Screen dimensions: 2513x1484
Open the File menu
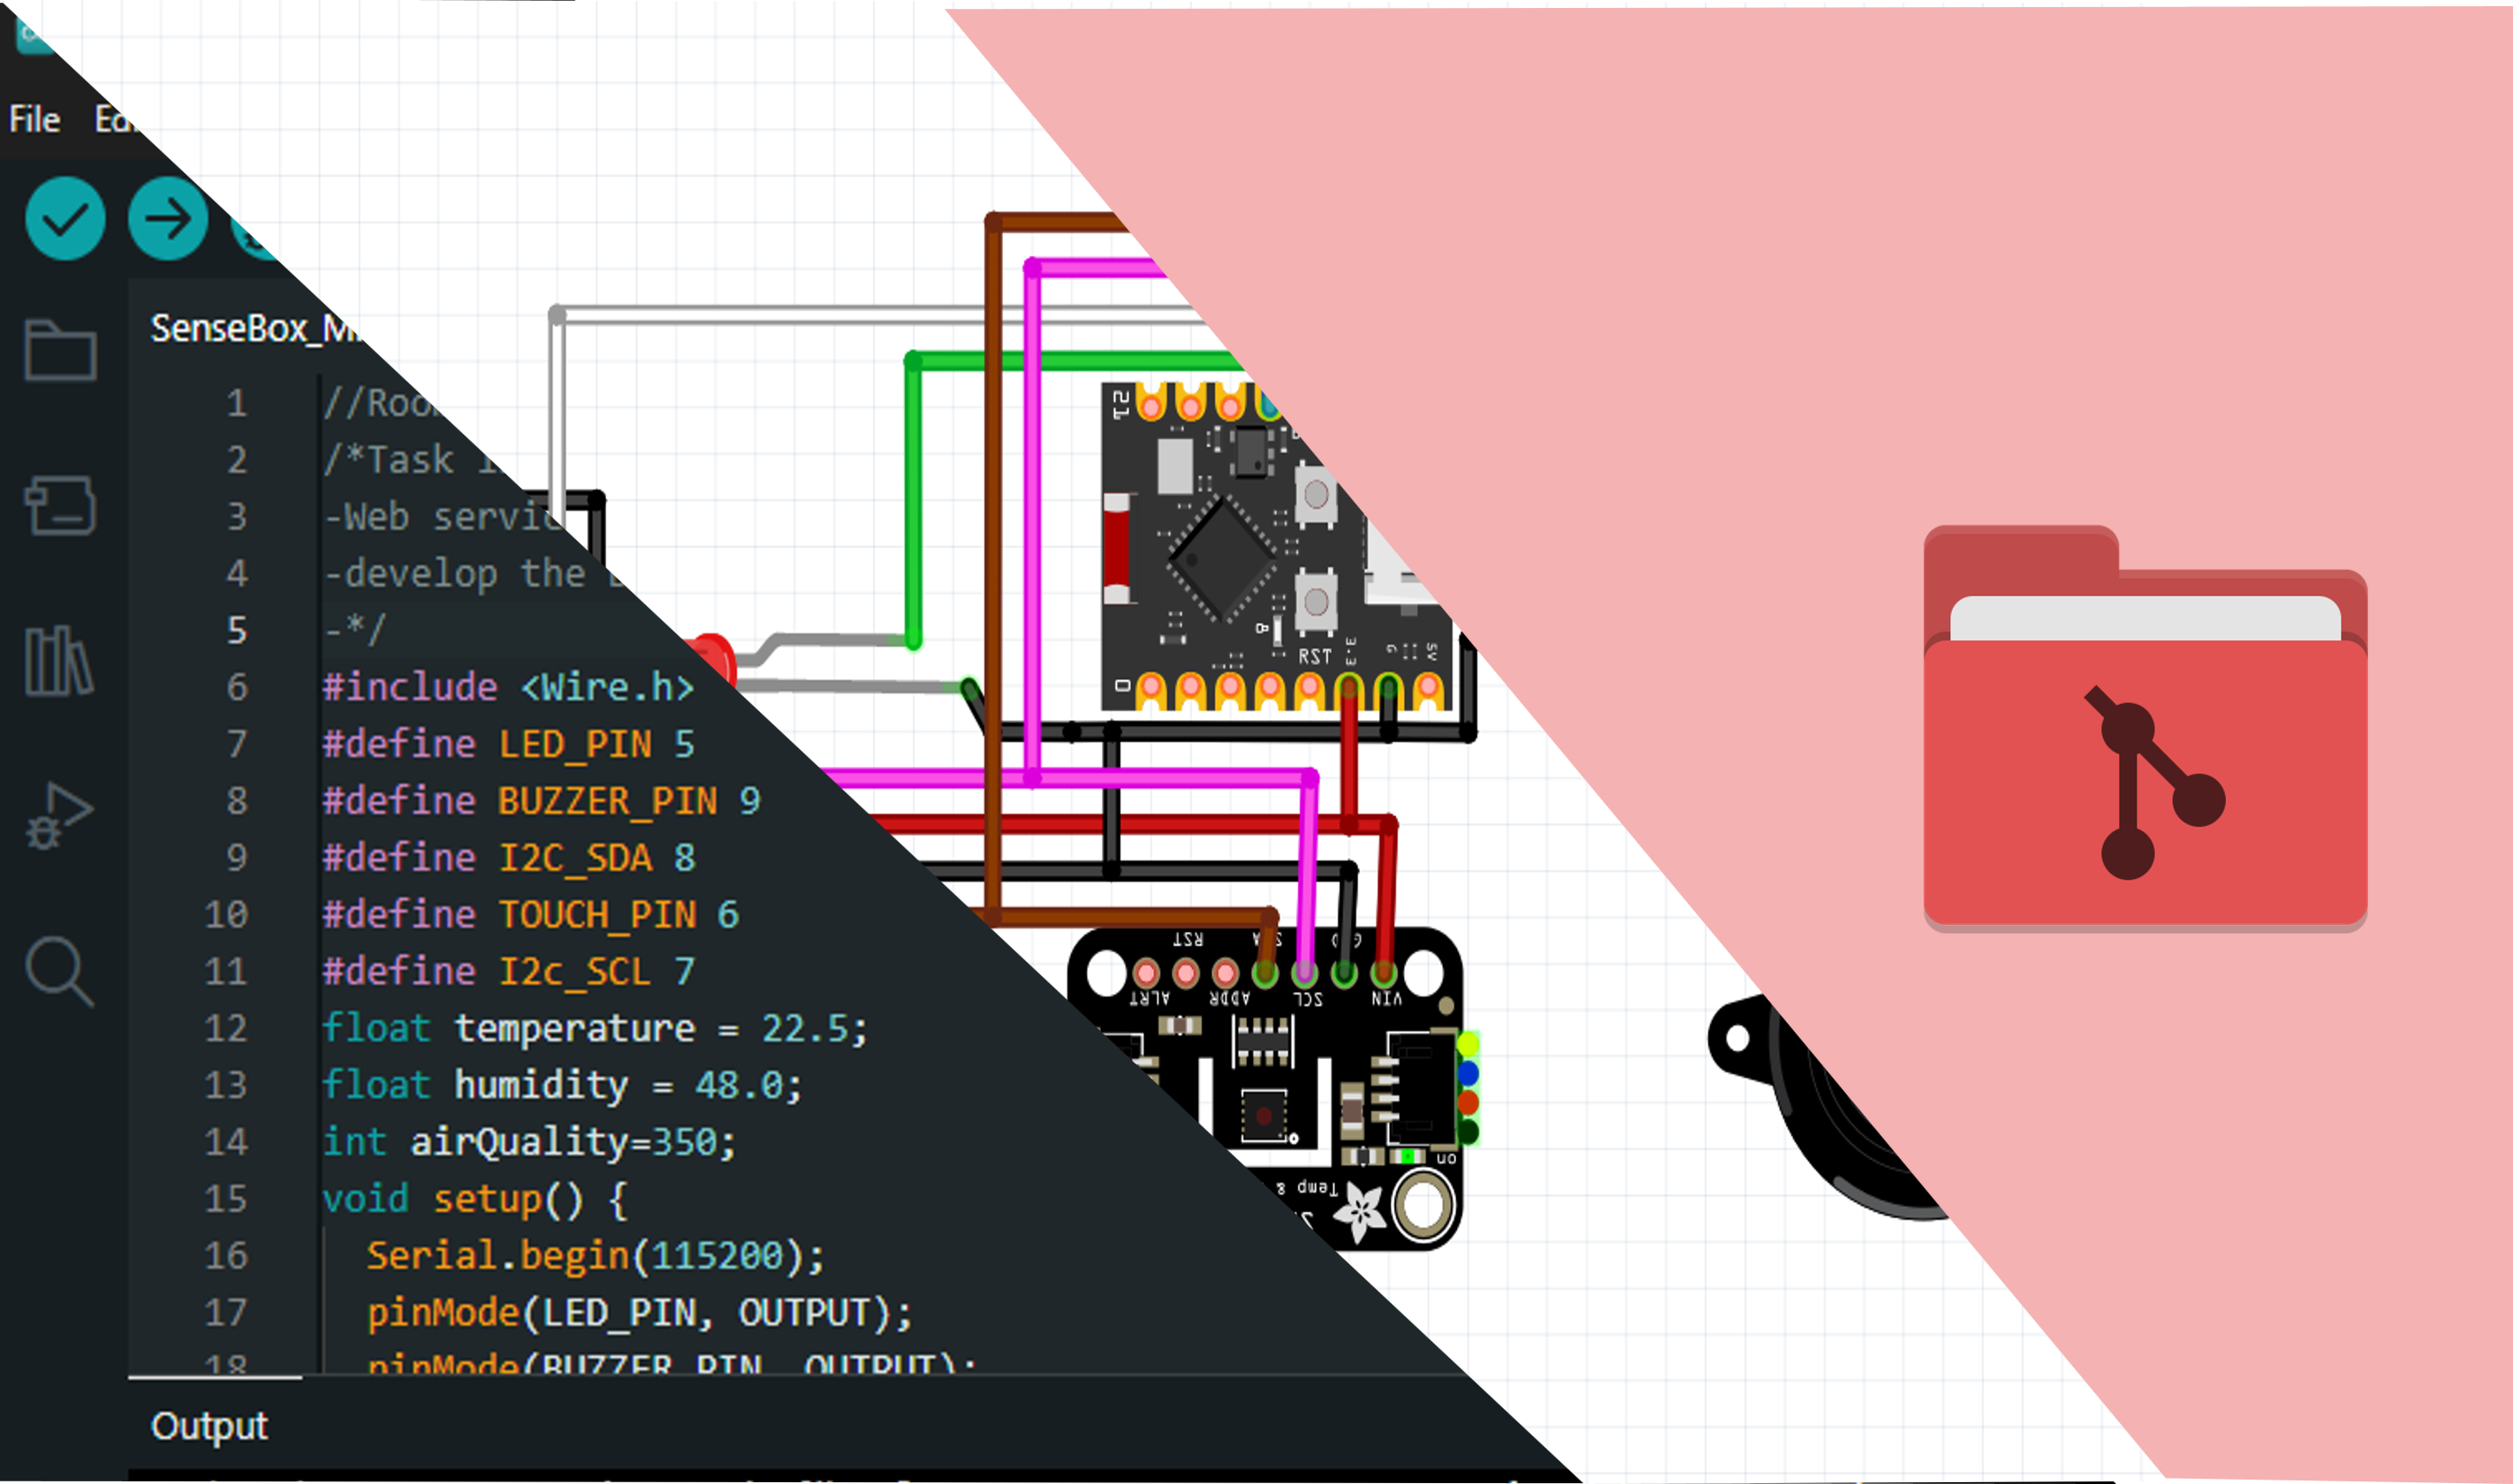[x=35, y=119]
